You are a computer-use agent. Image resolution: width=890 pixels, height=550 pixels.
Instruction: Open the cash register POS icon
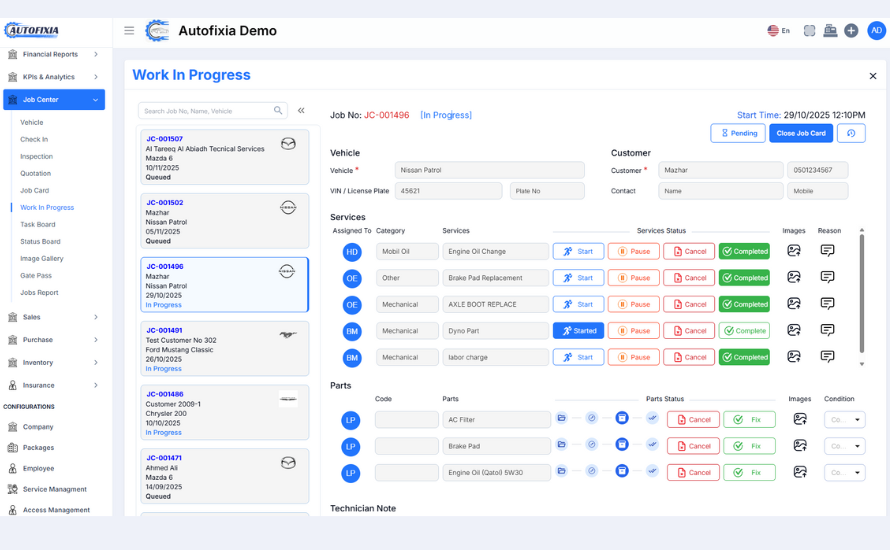tap(830, 31)
